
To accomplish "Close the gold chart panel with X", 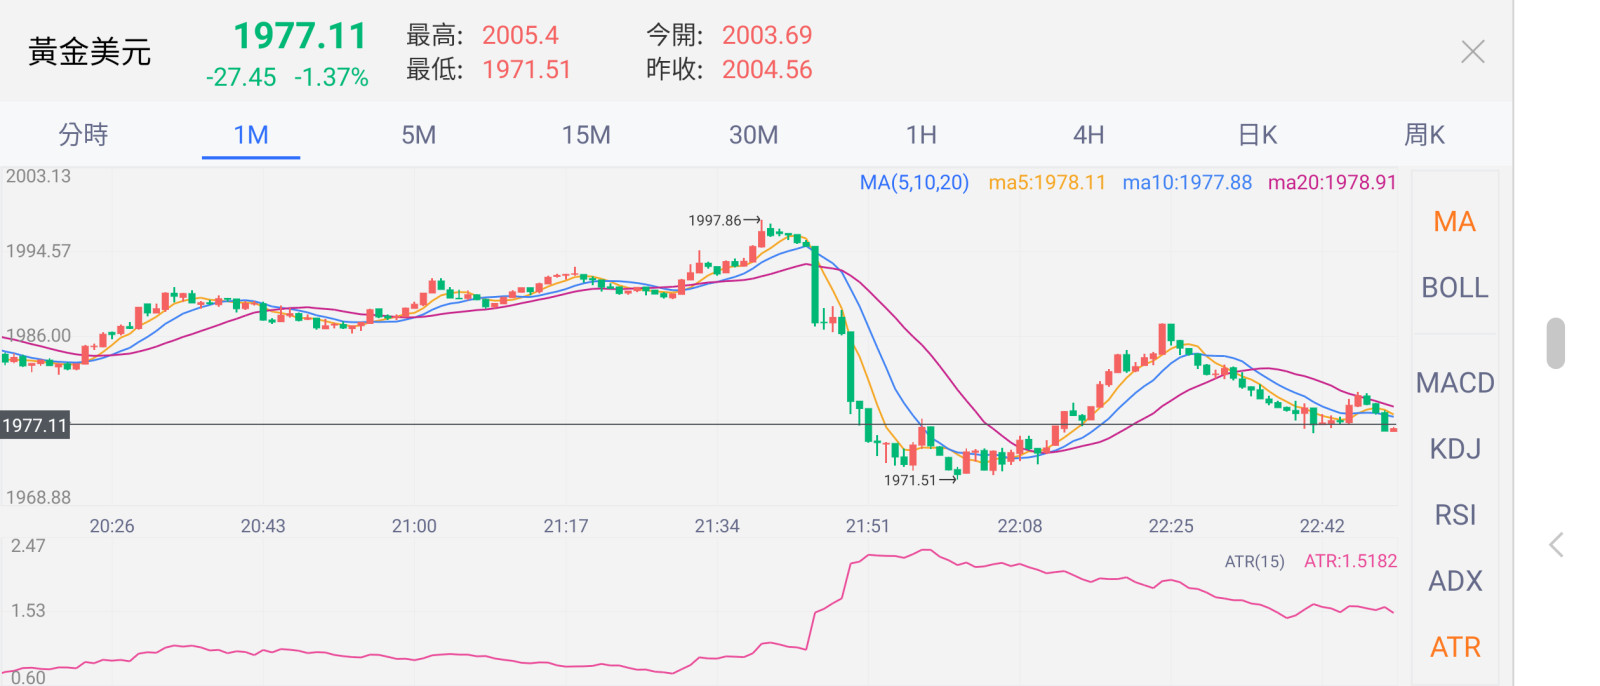I will tap(1472, 52).
